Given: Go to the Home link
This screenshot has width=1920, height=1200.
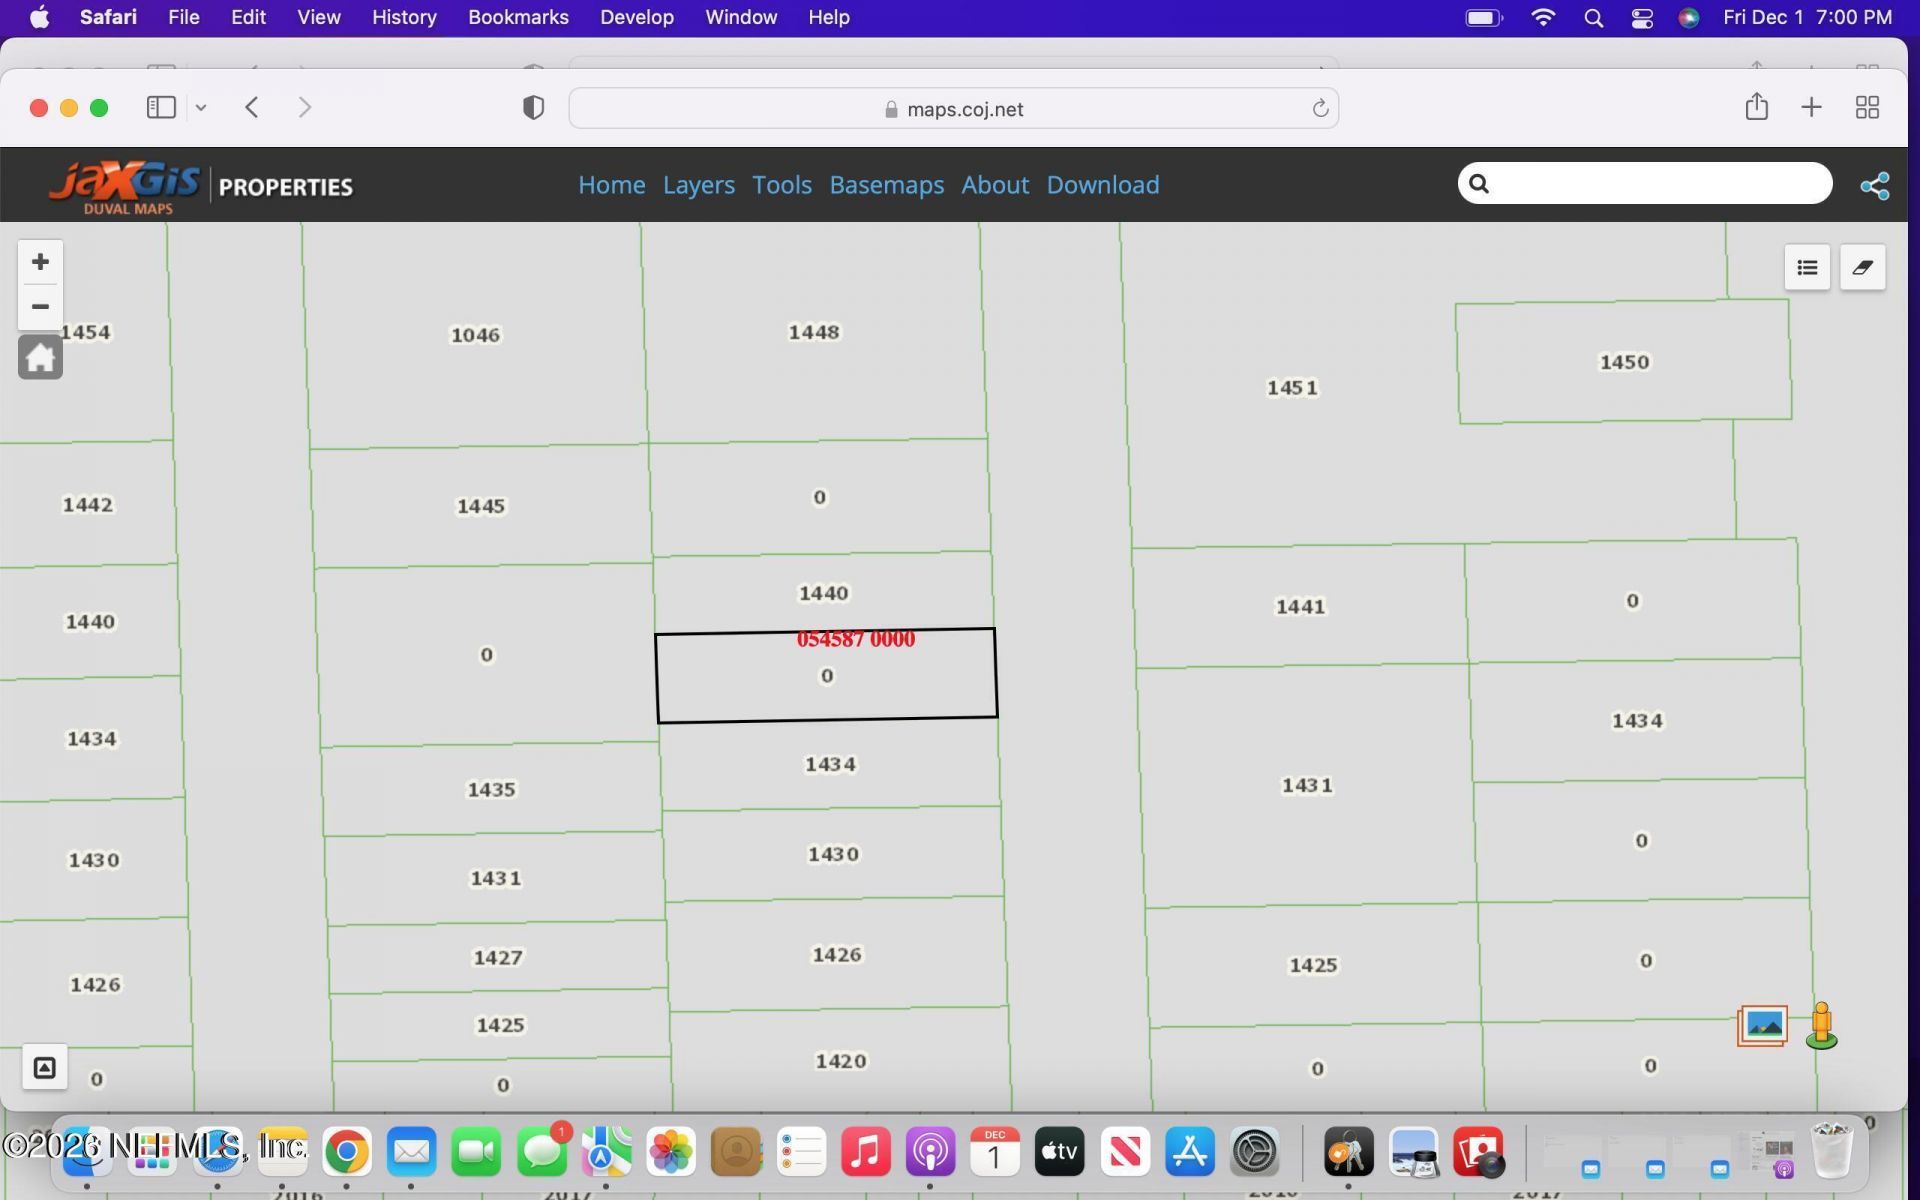Looking at the screenshot, I should click(x=611, y=185).
